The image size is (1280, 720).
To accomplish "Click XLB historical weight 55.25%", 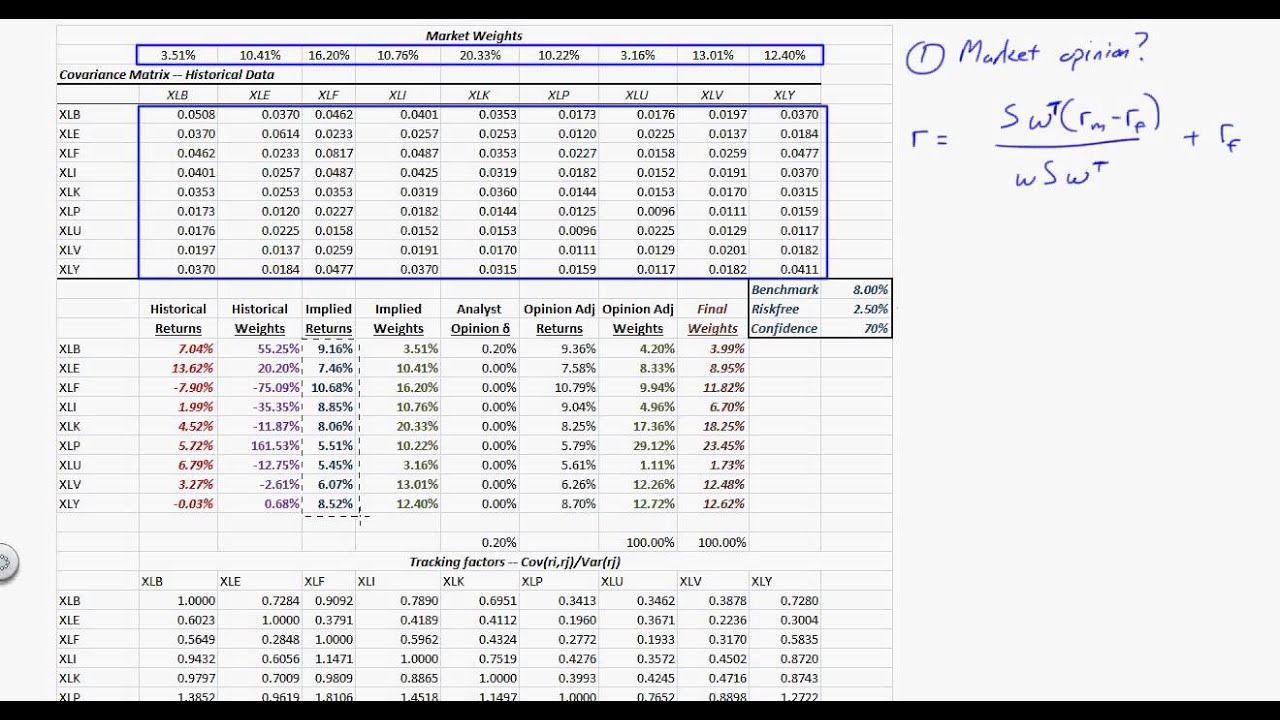I will pos(278,348).
